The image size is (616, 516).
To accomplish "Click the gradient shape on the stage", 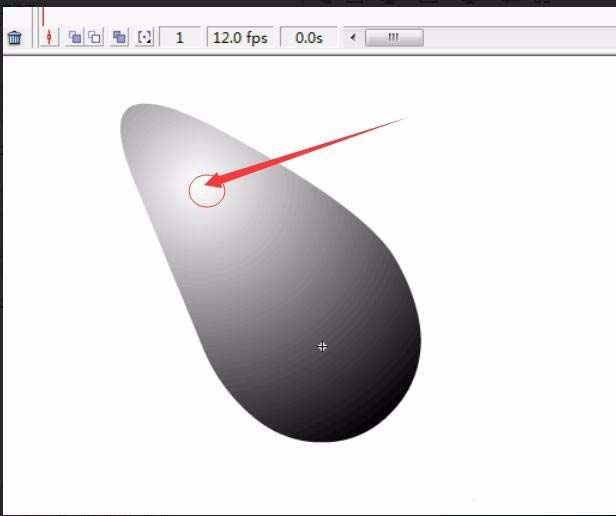I will [270, 273].
